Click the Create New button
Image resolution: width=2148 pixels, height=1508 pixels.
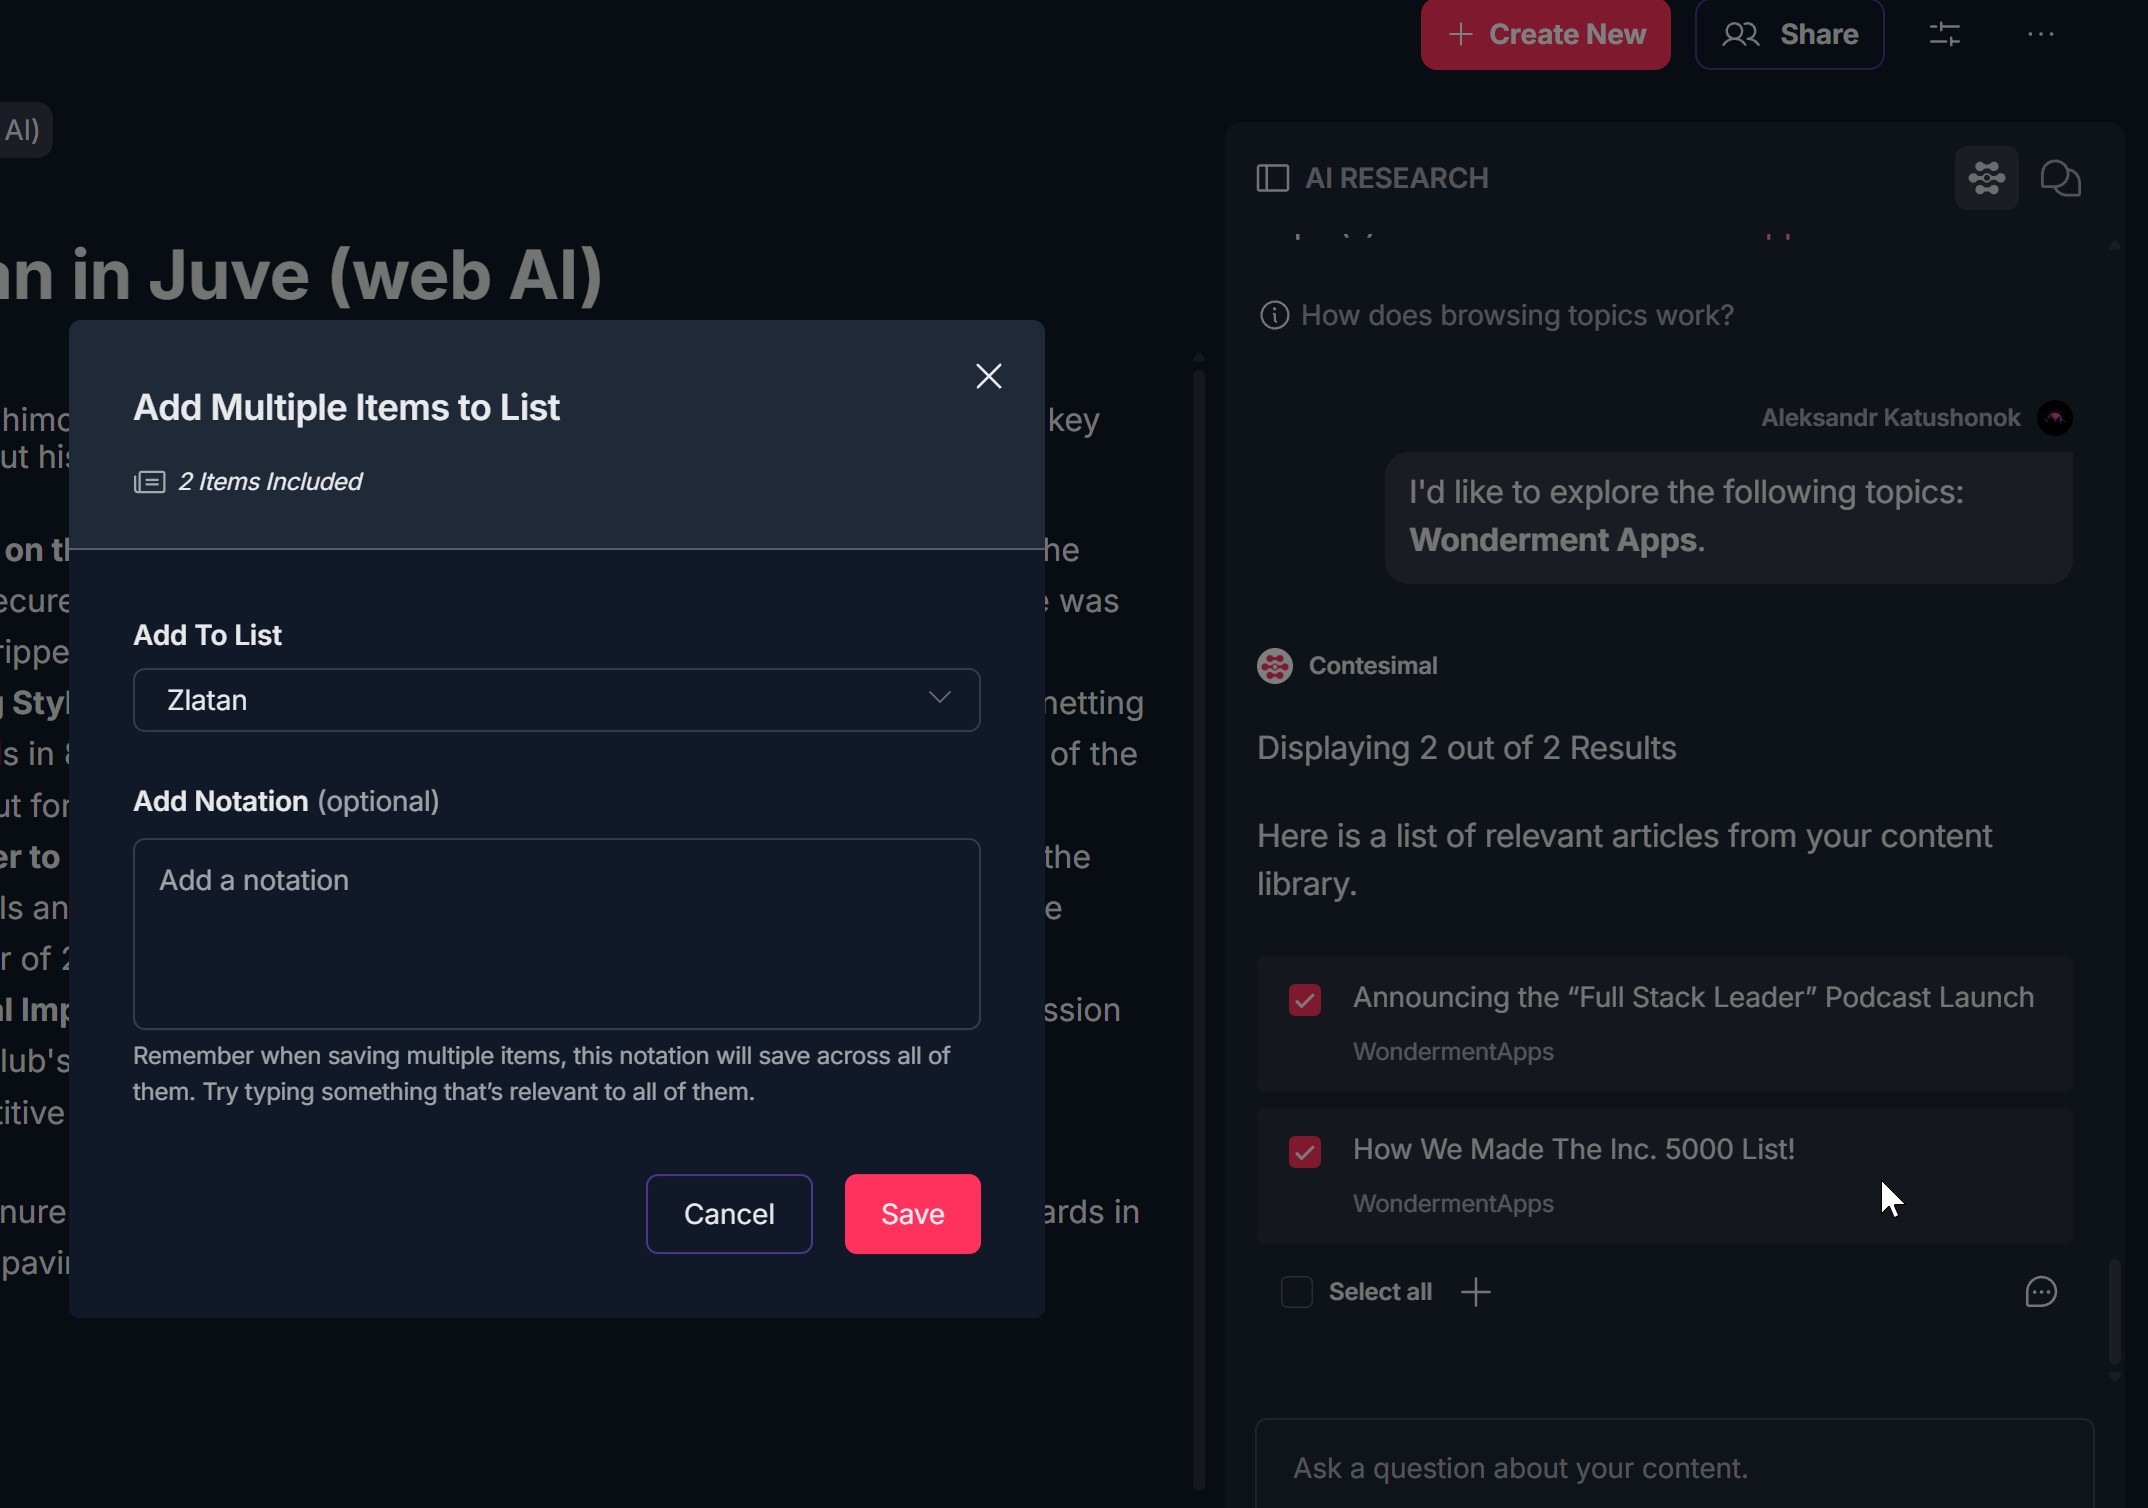tap(1545, 35)
